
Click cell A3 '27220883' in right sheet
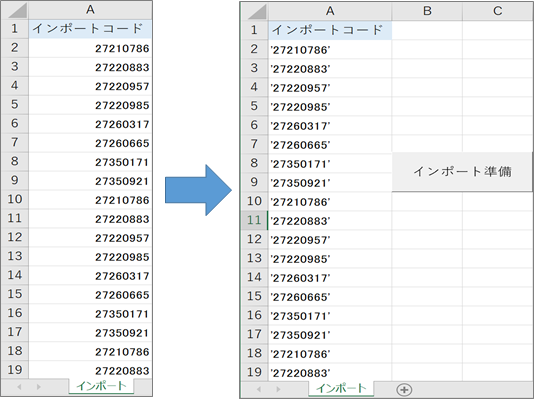click(330, 68)
